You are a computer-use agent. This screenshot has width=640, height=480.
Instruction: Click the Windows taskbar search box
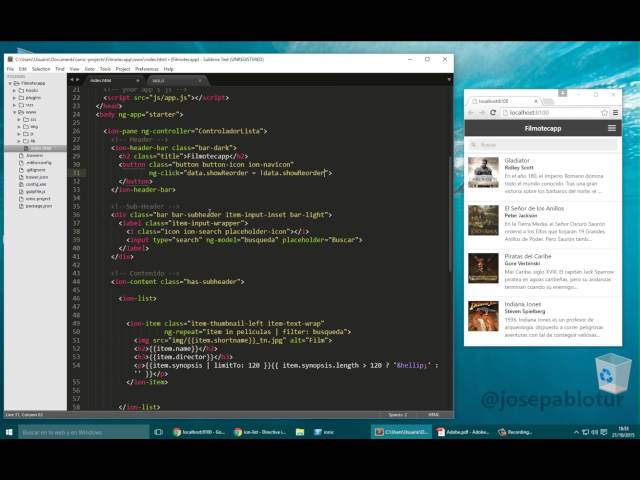tap(84, 432)
